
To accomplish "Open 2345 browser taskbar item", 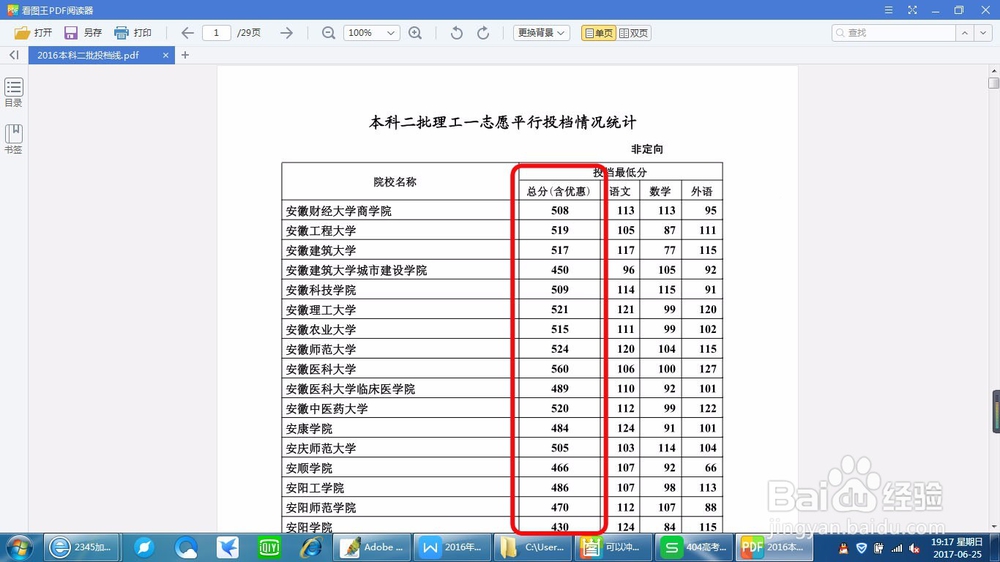I will [81, 547].
